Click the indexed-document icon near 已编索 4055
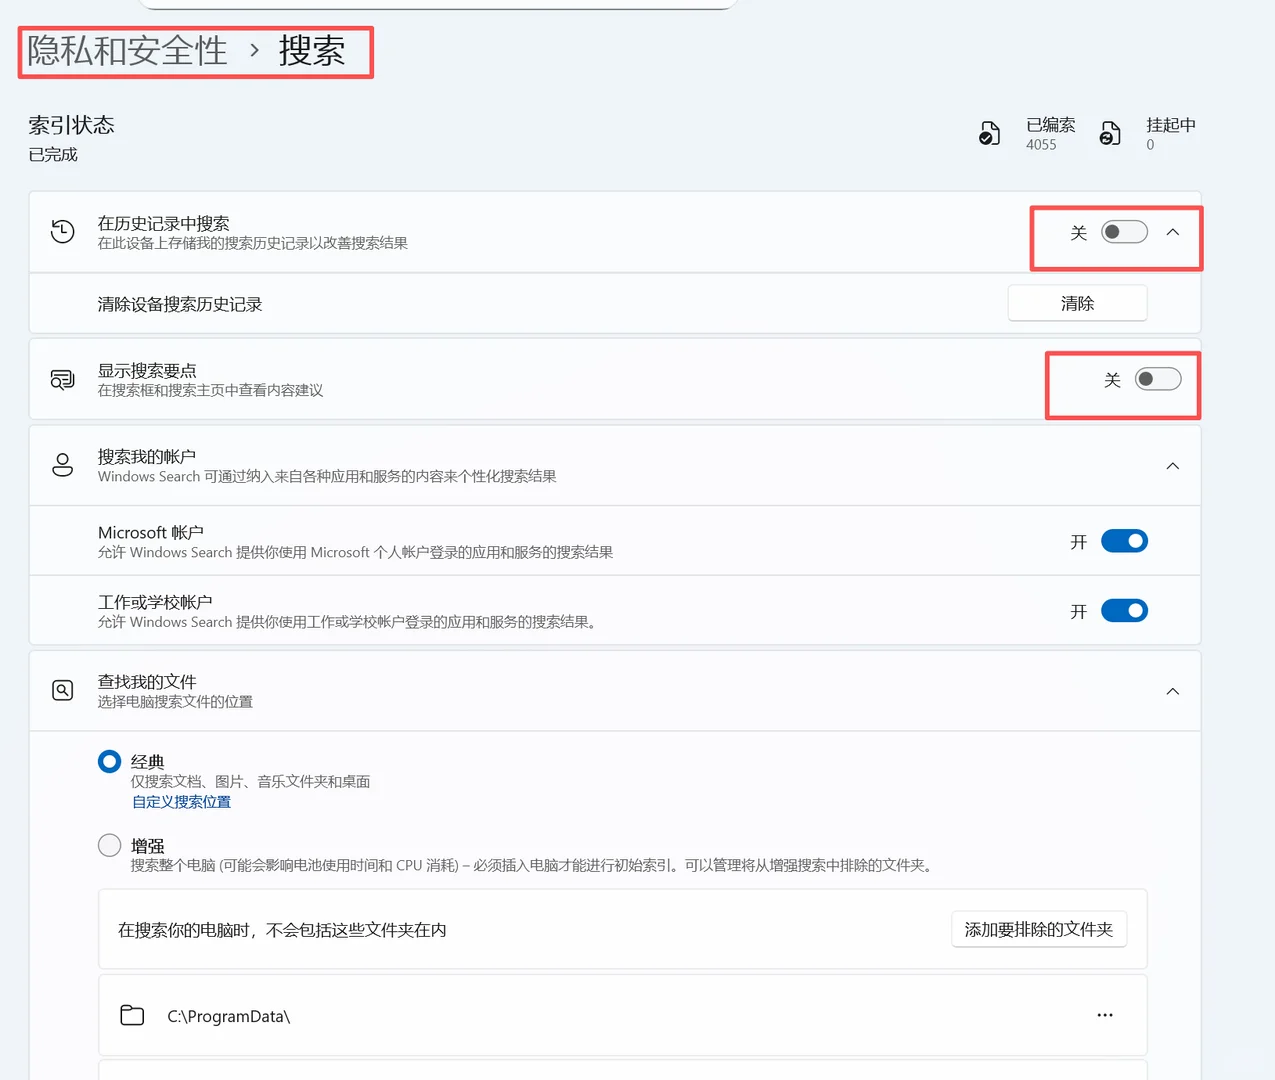Screen dimensions: 1275x1080 point(989,132)
